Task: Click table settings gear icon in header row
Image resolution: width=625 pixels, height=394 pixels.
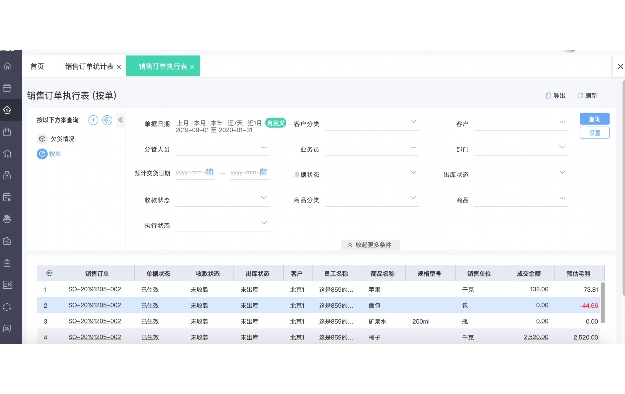Action: click(x=49, y=273)
